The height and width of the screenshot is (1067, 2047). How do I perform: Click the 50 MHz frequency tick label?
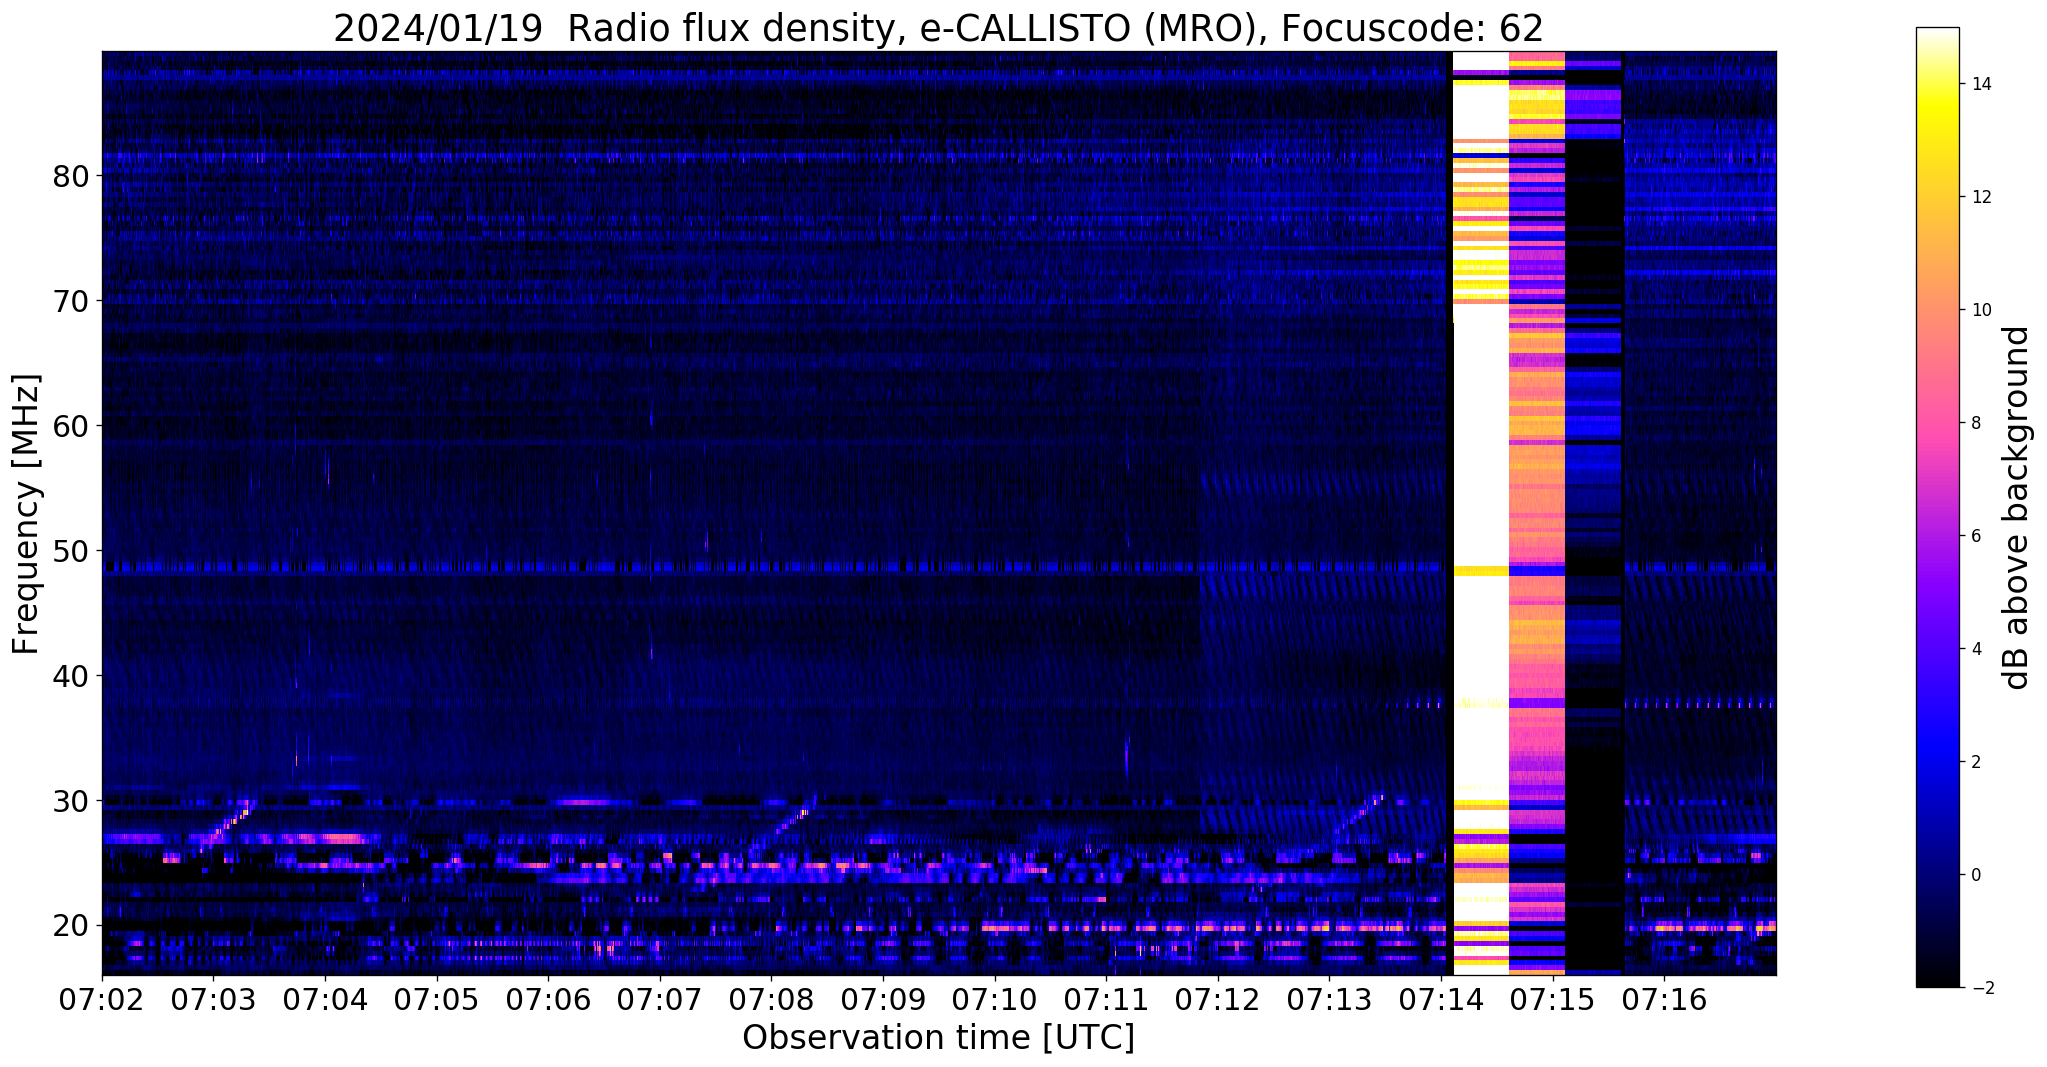(x=70, y=551)
